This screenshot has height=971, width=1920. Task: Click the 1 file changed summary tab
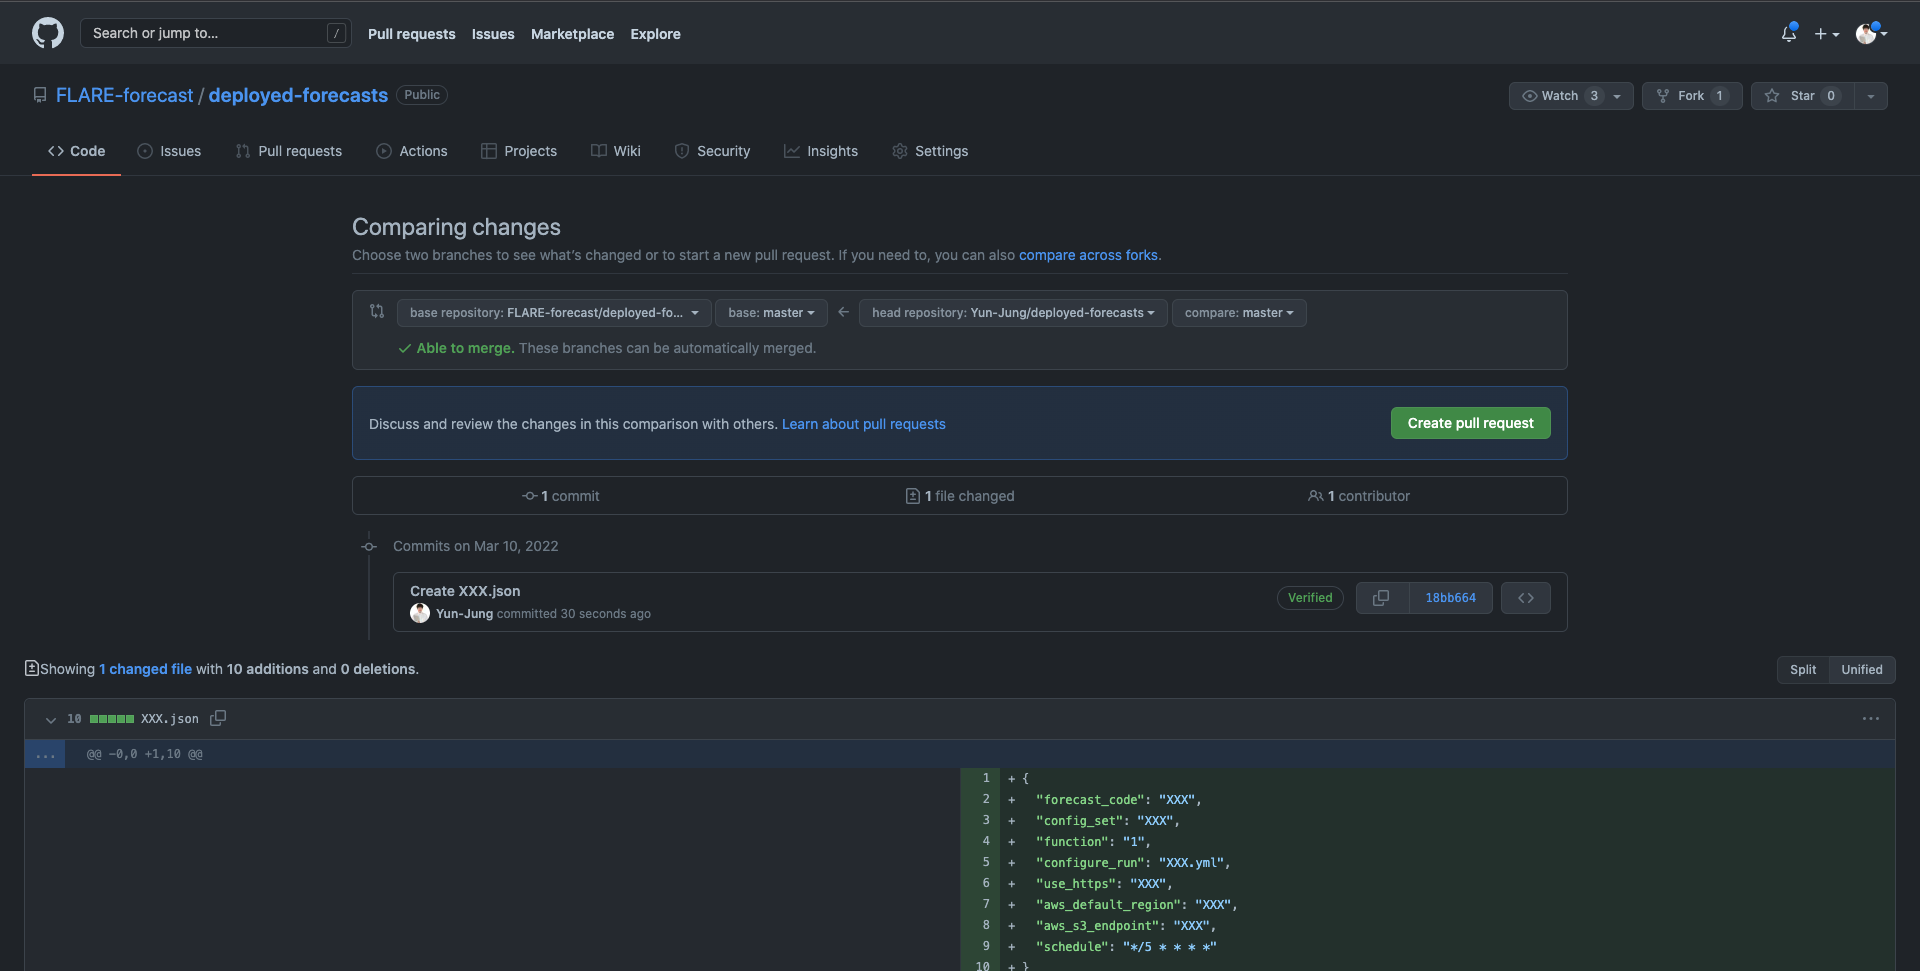[x=960, y=496]
